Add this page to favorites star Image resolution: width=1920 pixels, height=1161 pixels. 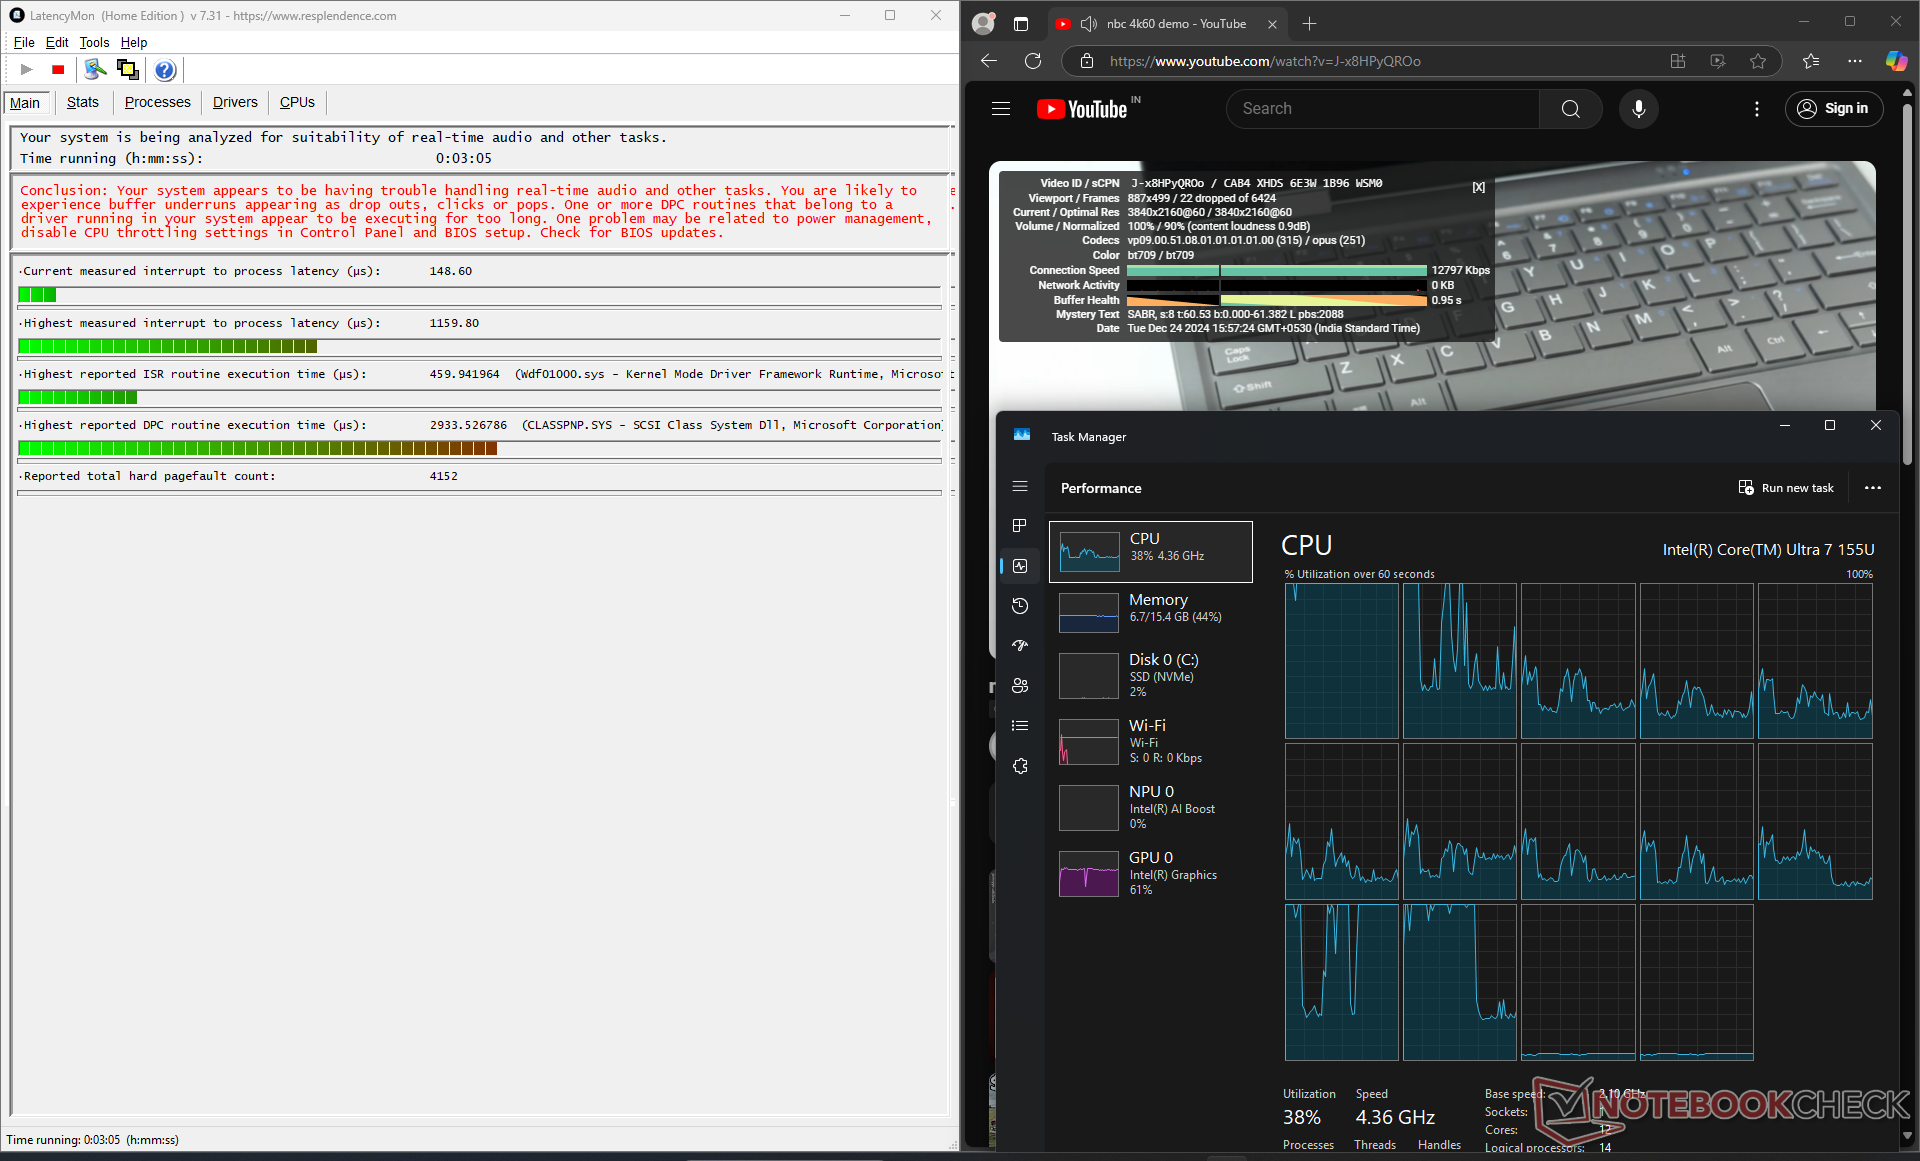(1758, 61)
